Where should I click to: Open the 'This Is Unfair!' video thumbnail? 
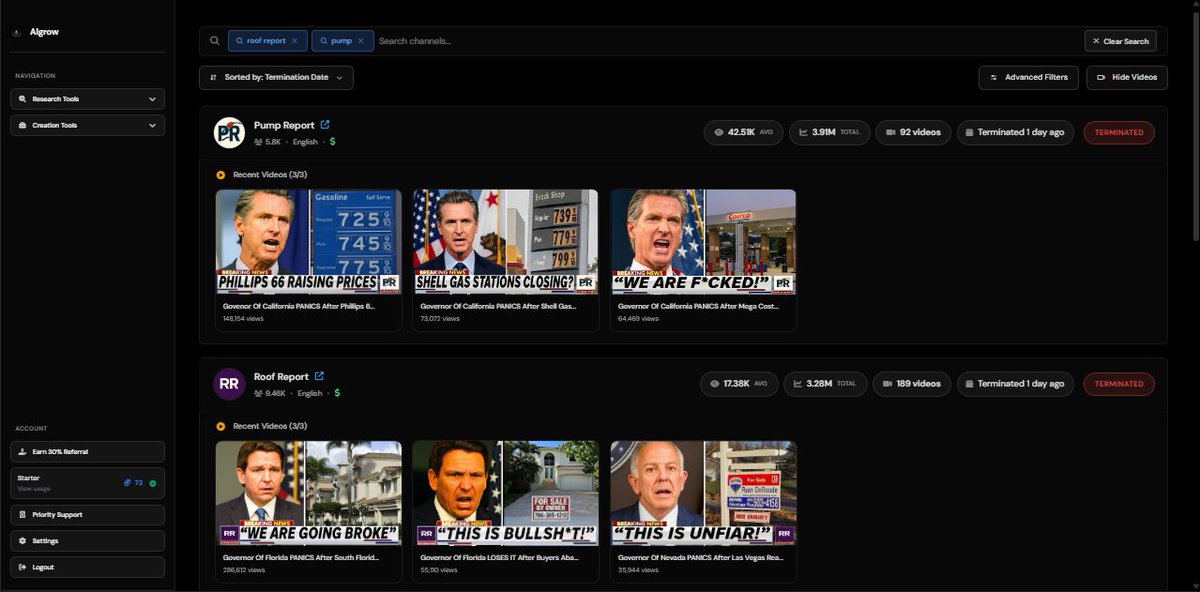tap(703, 493)
